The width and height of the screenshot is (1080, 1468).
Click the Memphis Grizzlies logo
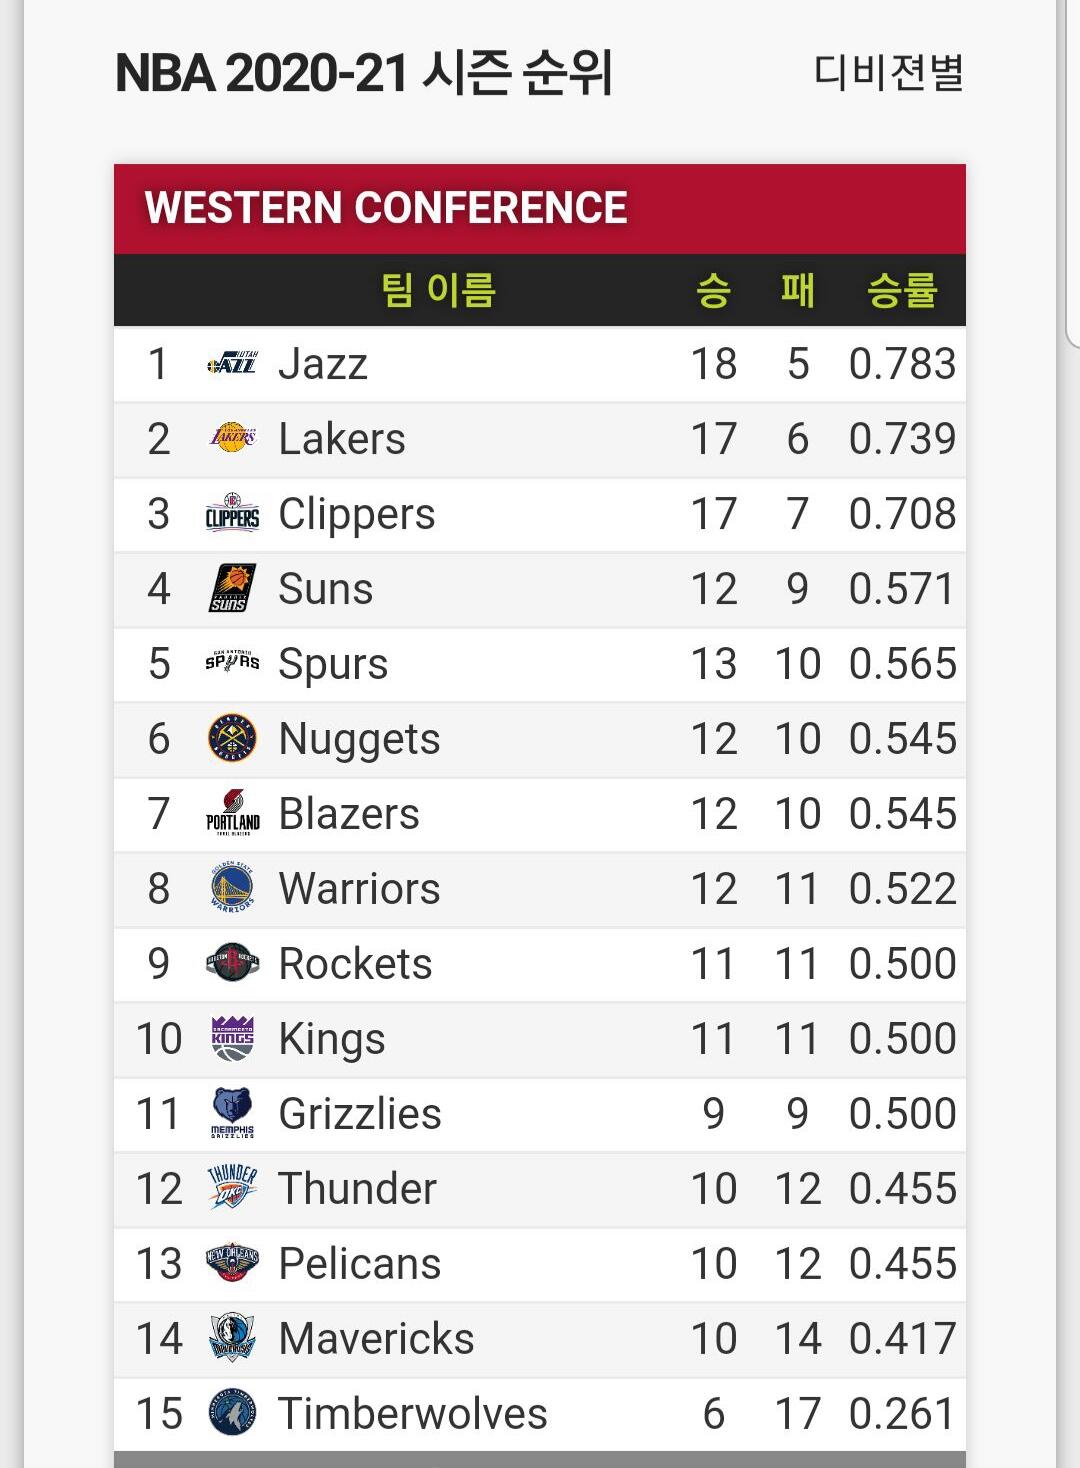(232, 1113)
